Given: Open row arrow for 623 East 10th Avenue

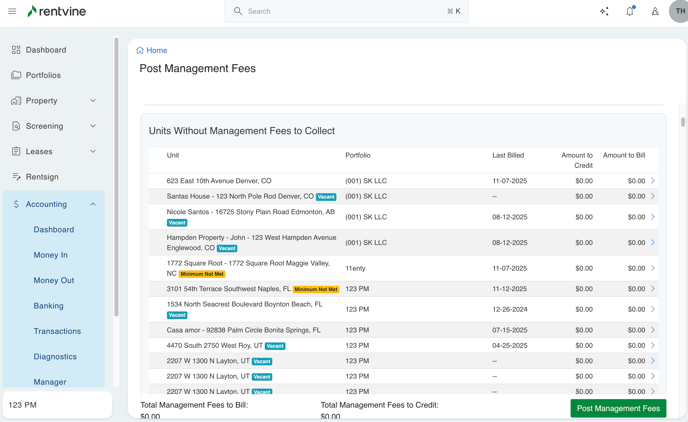Looking at the screenshot, I should pyautogui.click(x=653, y=181).
